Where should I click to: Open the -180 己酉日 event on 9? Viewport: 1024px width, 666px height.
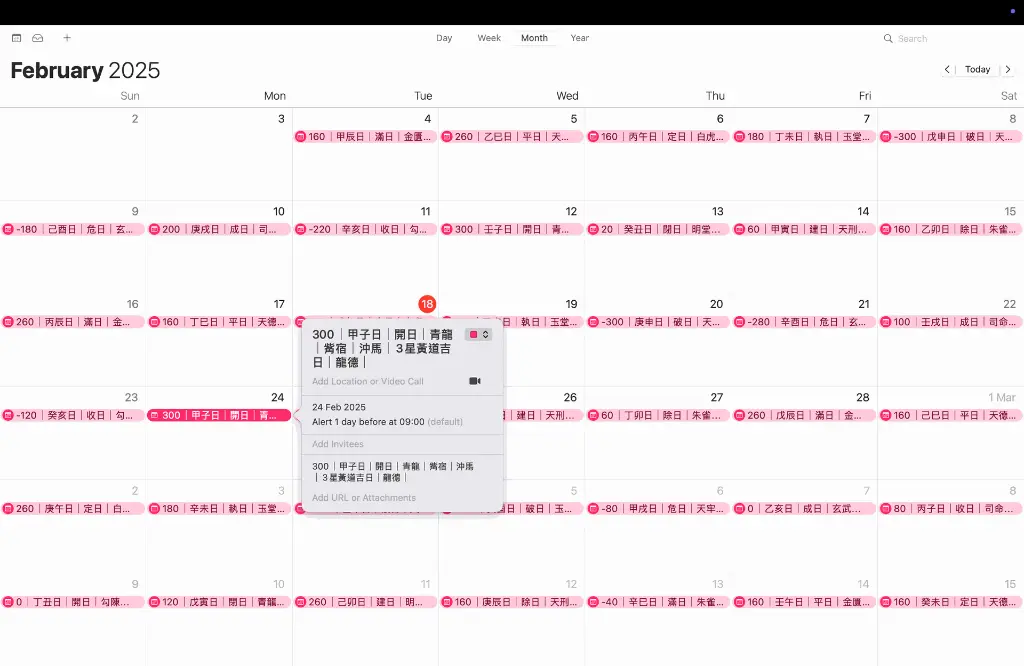(x=72, y=229)
